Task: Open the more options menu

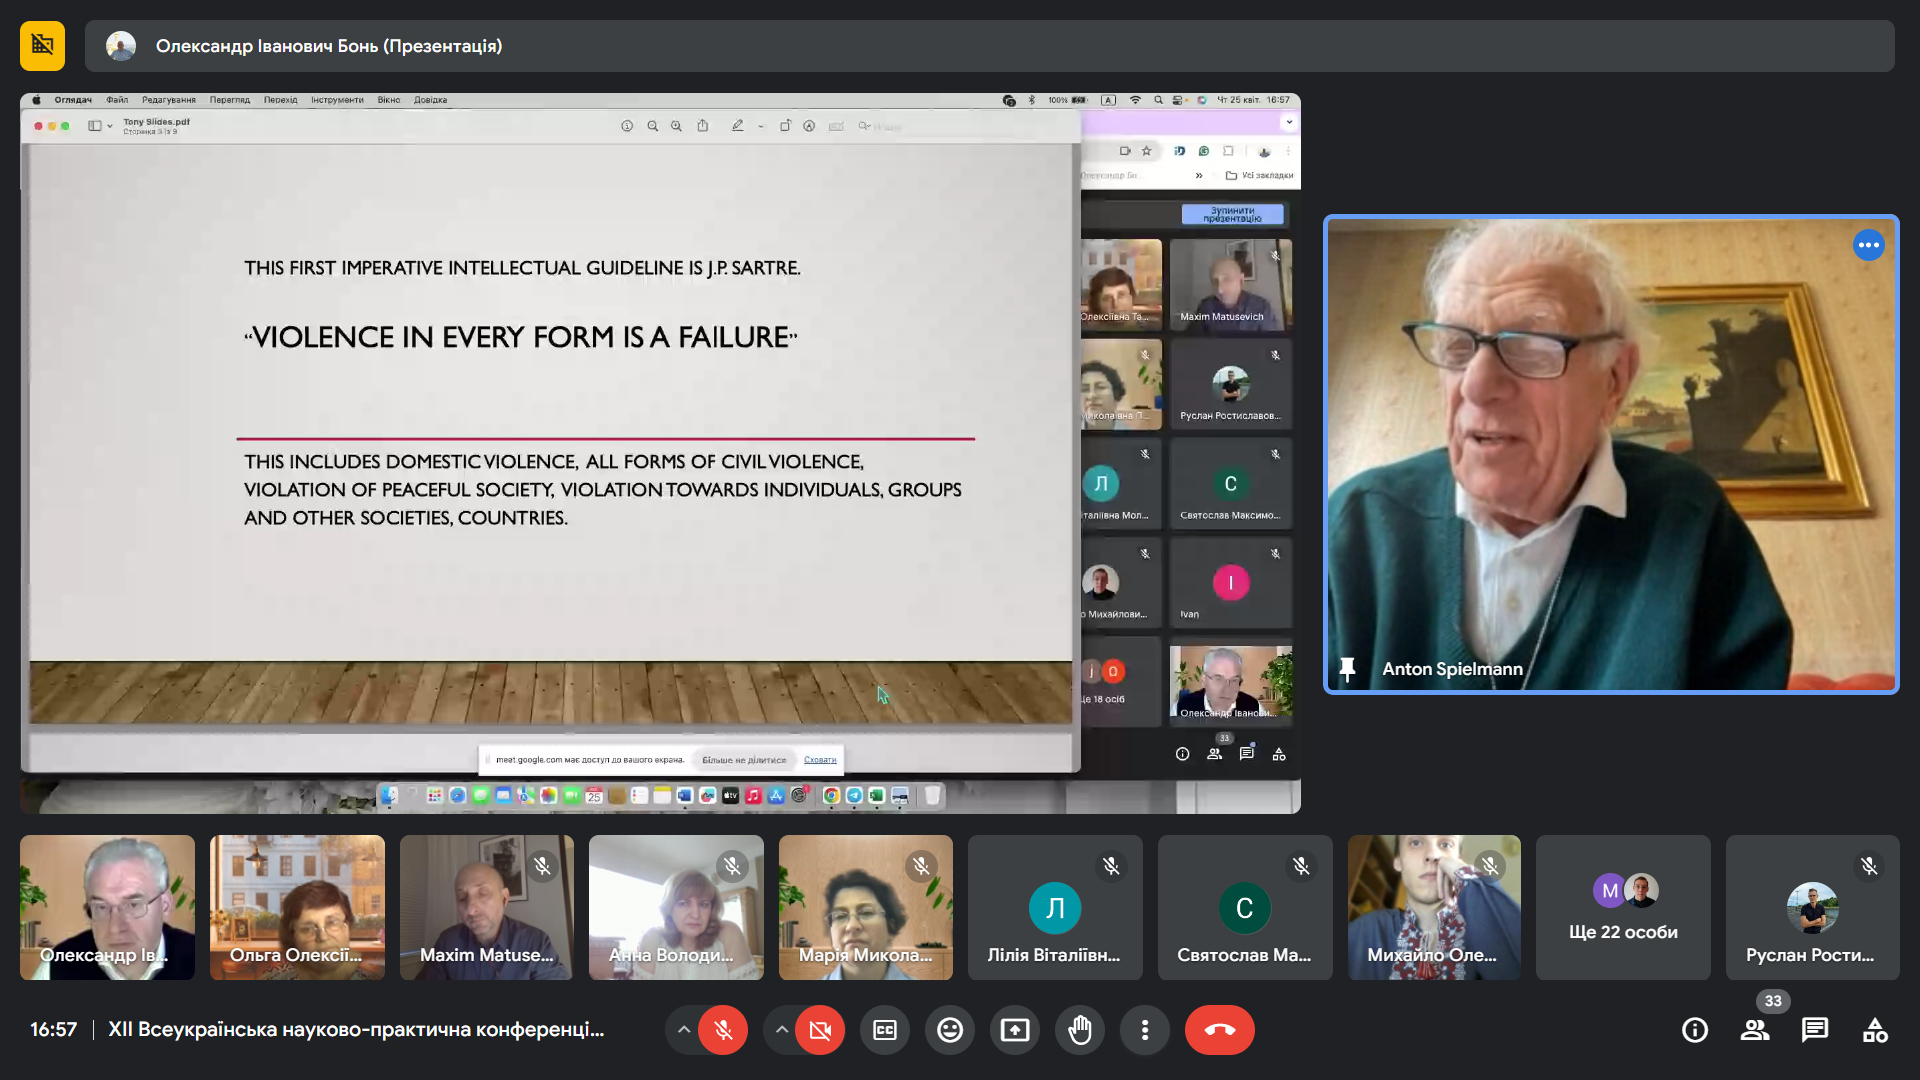Action: 1145,1030
